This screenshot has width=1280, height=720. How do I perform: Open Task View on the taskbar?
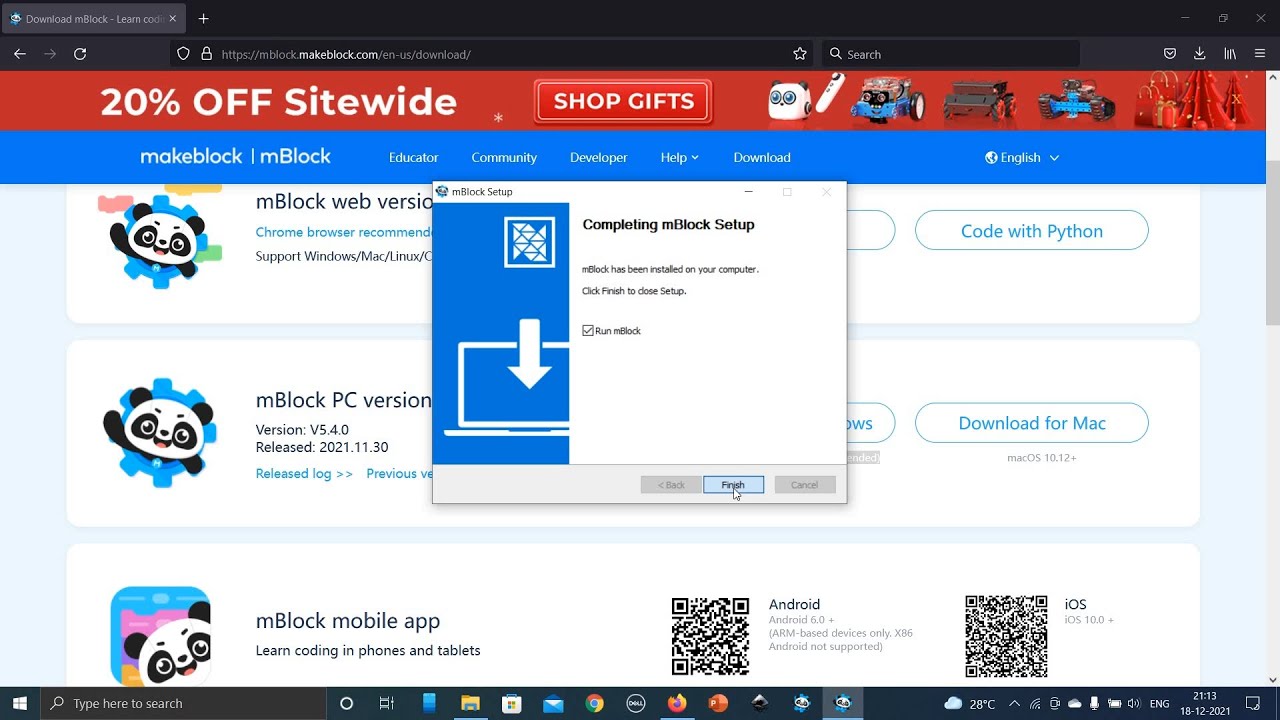[x=387, y=703]
